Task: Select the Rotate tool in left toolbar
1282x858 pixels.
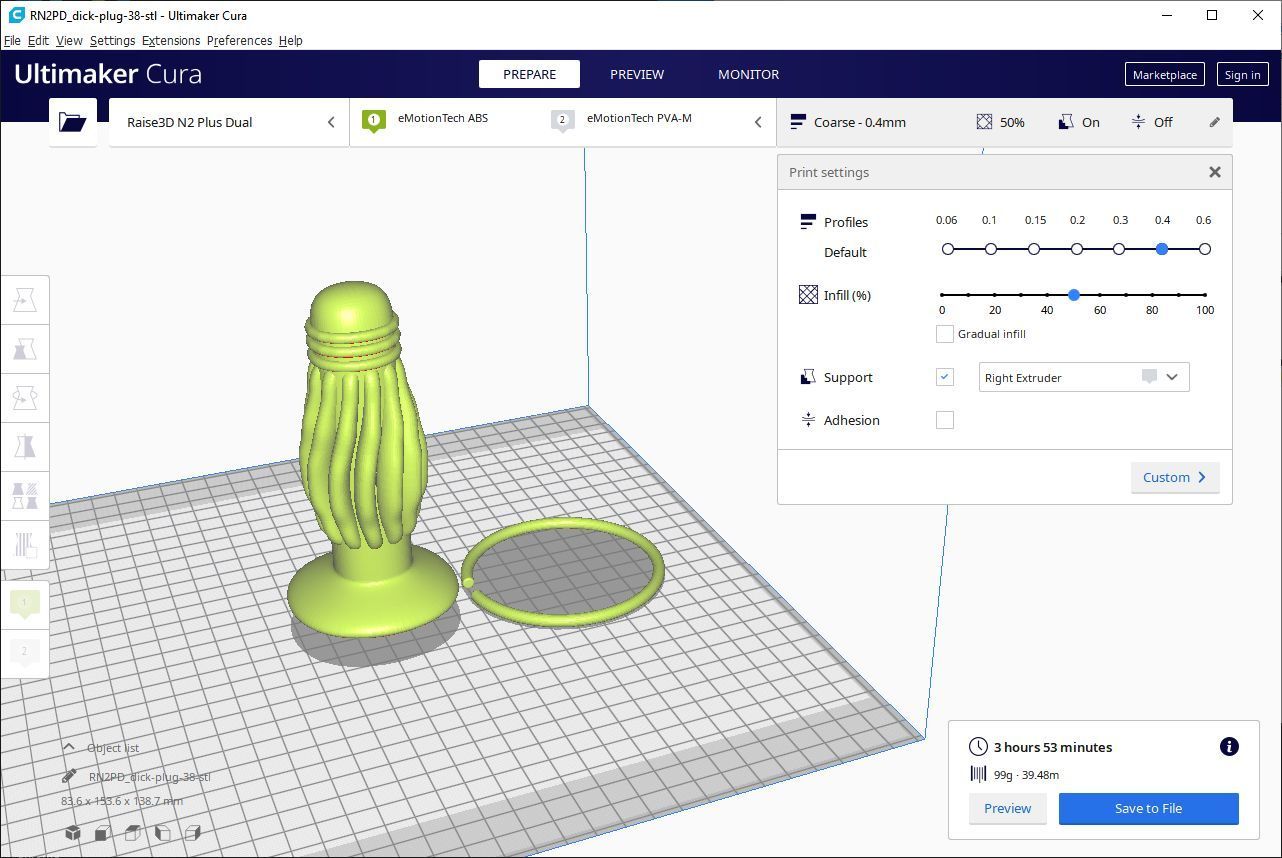Action: 25,397
